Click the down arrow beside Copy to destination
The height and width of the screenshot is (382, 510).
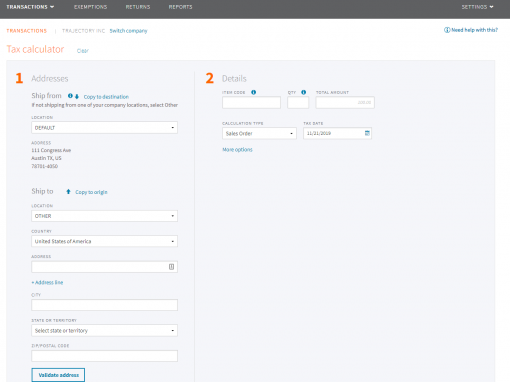point(77,97)
